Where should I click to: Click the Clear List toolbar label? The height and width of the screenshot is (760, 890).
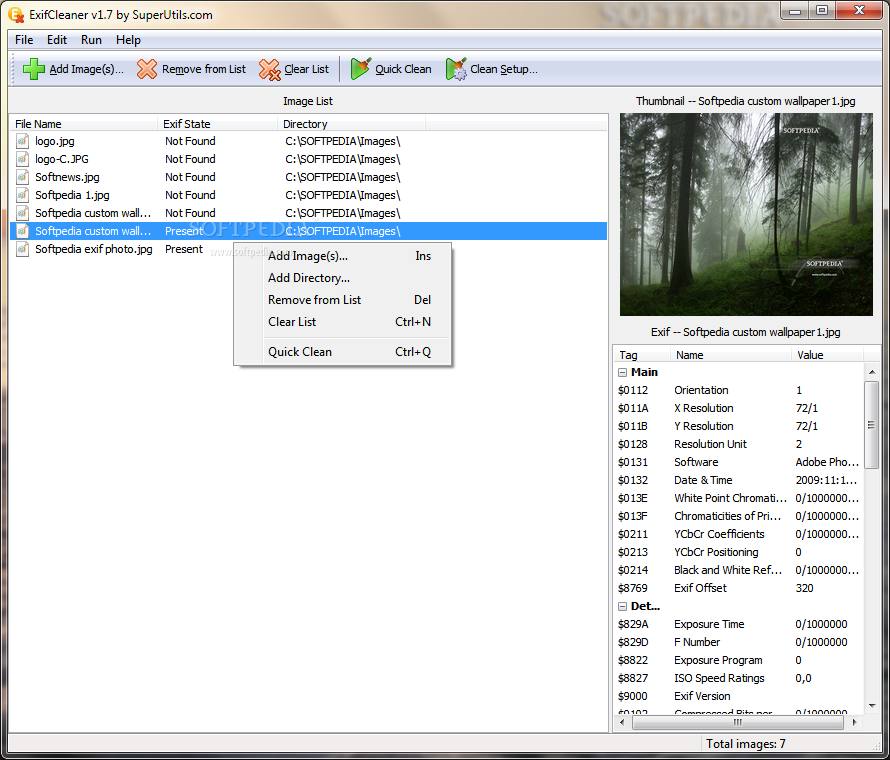[307, 69]
